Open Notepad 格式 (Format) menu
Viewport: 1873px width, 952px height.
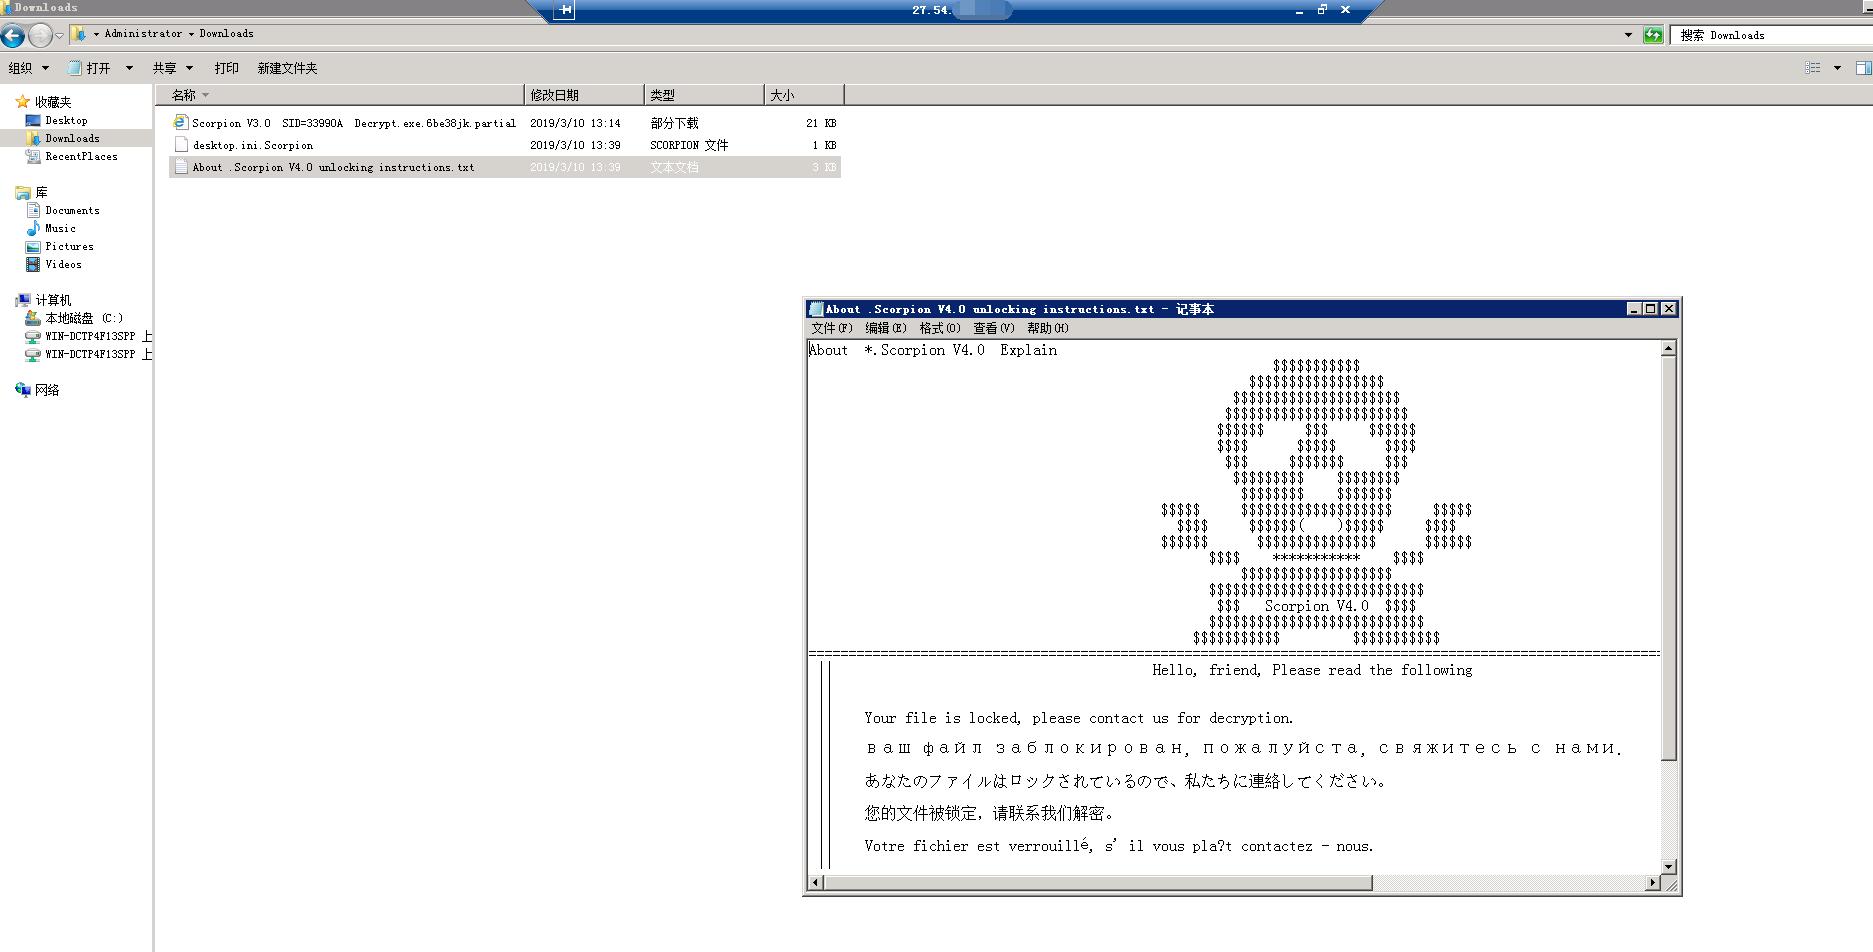(940, 328)
